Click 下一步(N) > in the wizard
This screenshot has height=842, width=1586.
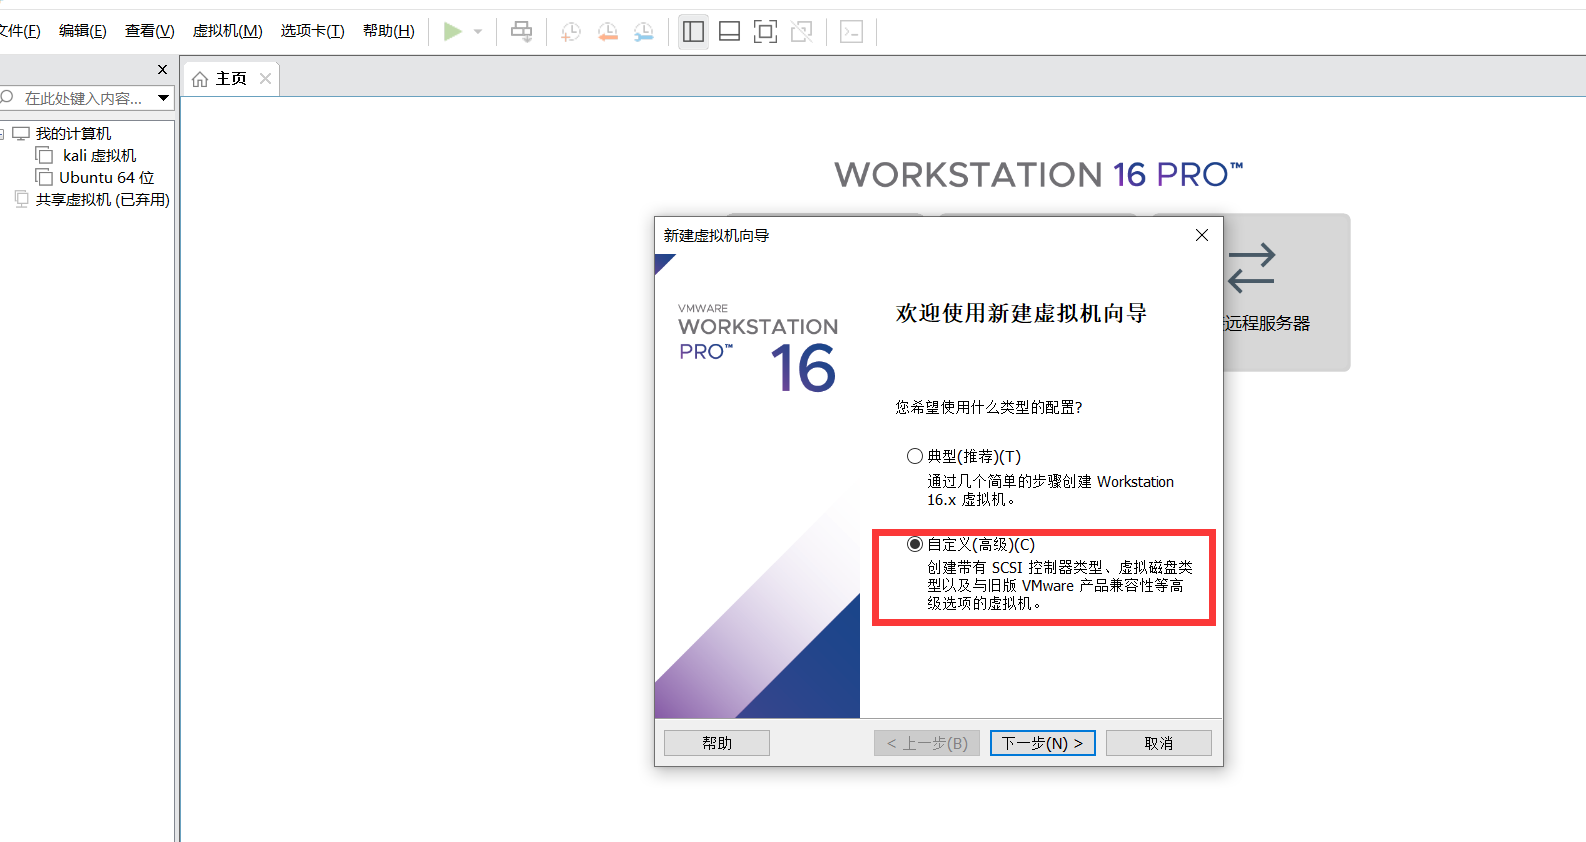(x=1043, y=743)
